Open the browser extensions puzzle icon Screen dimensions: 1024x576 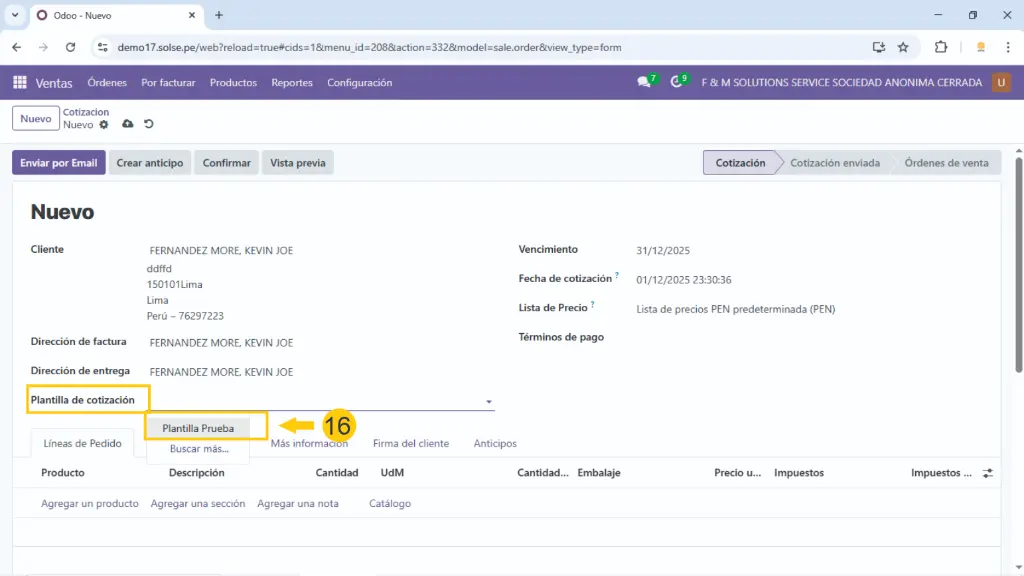point(941,47)
